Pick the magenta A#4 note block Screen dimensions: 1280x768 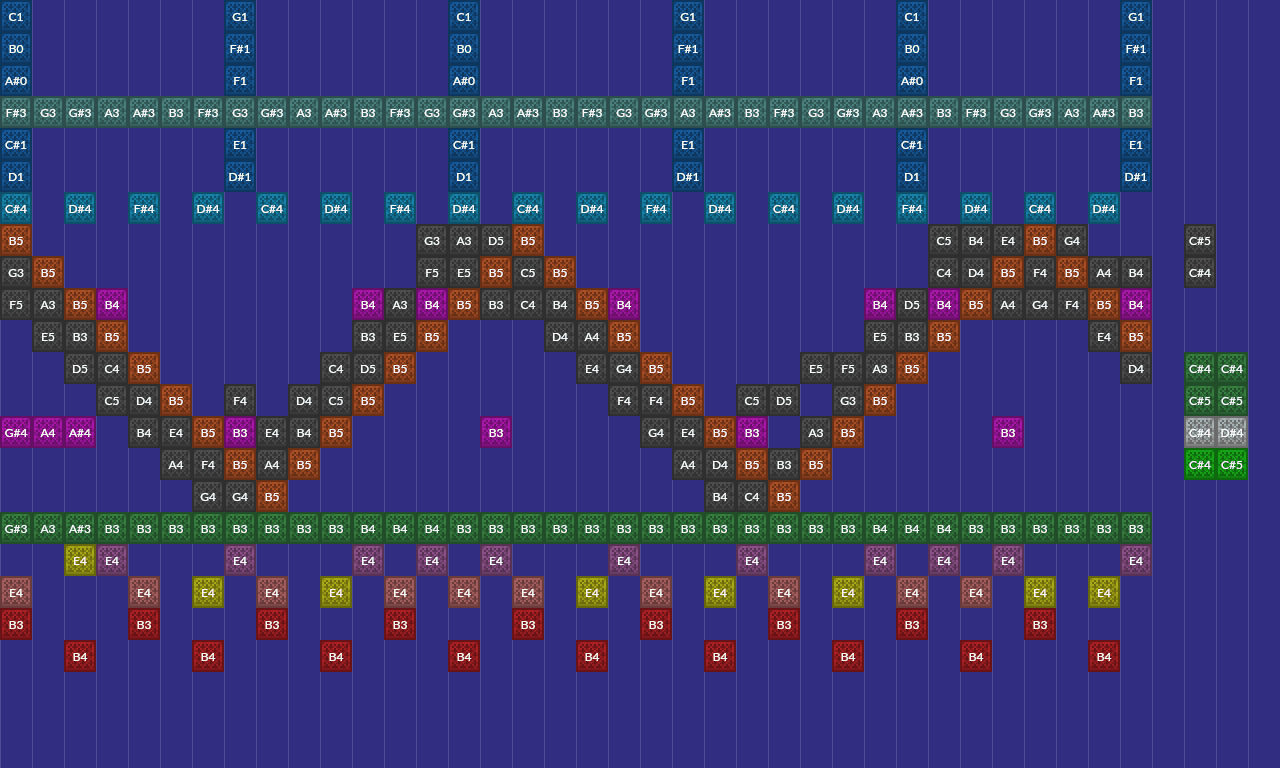click(80, 433)
